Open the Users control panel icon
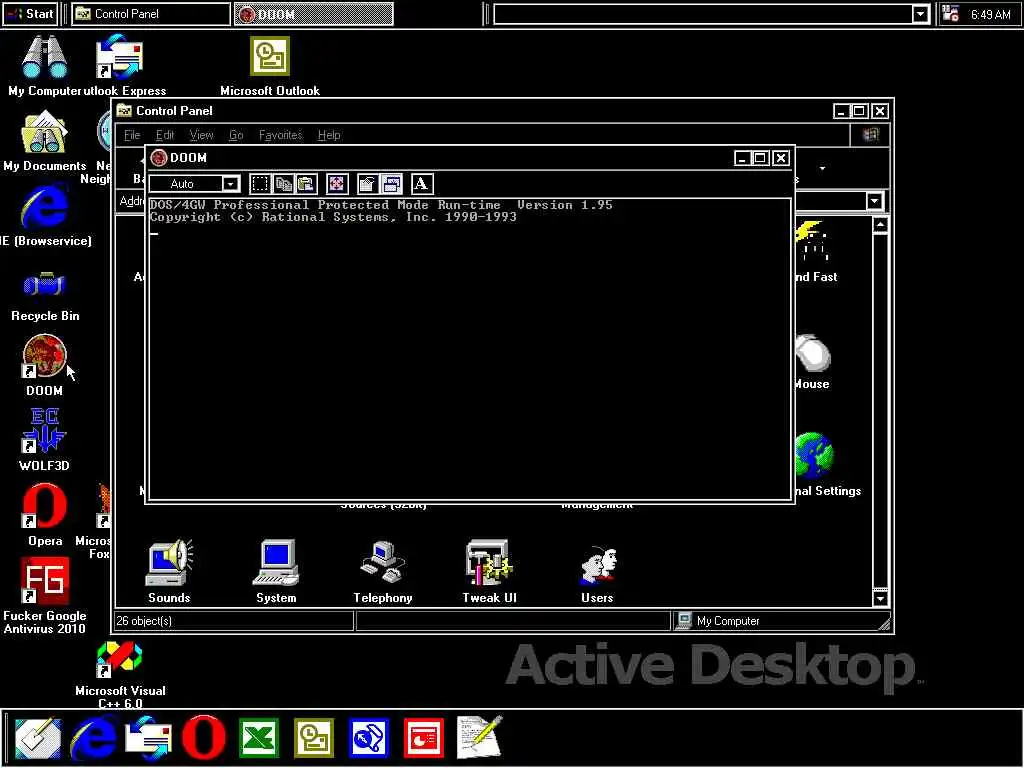 (x=597, y=573)
